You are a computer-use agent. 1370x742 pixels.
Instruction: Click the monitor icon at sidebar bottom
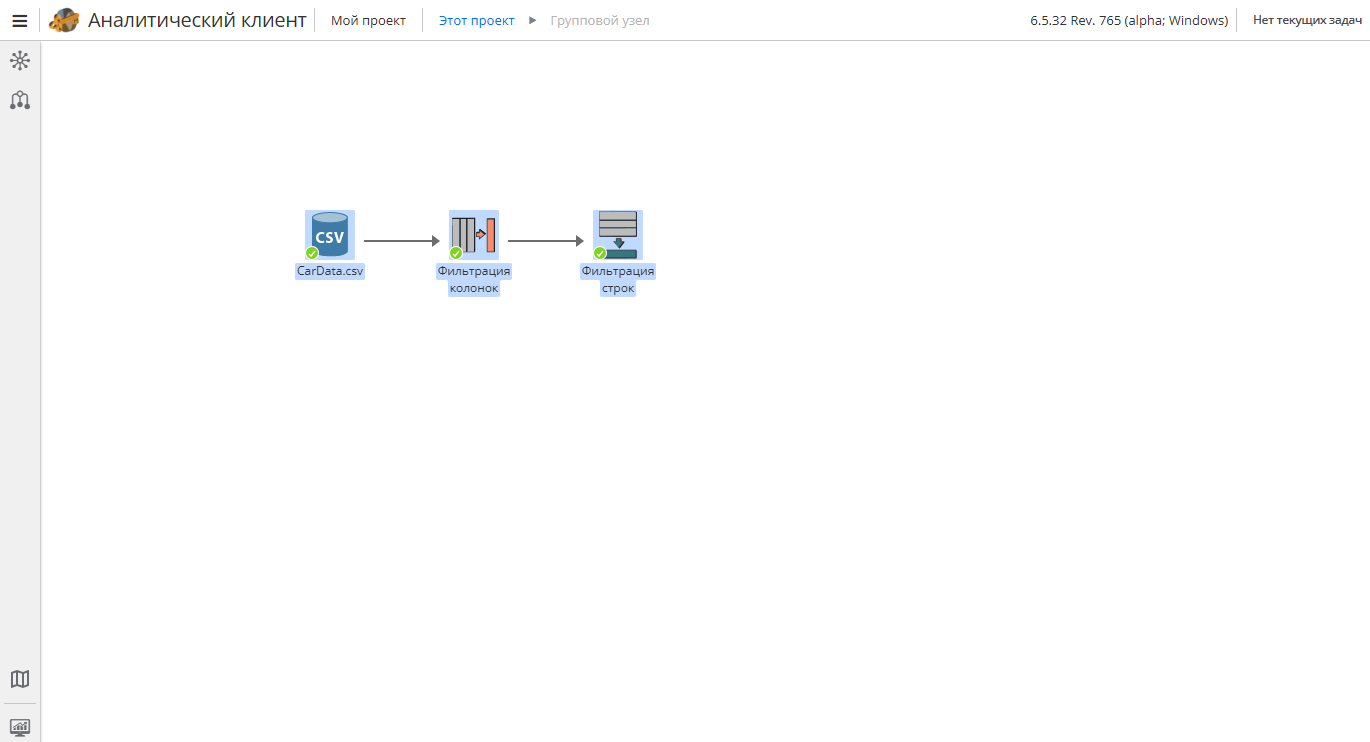point(20,727)
